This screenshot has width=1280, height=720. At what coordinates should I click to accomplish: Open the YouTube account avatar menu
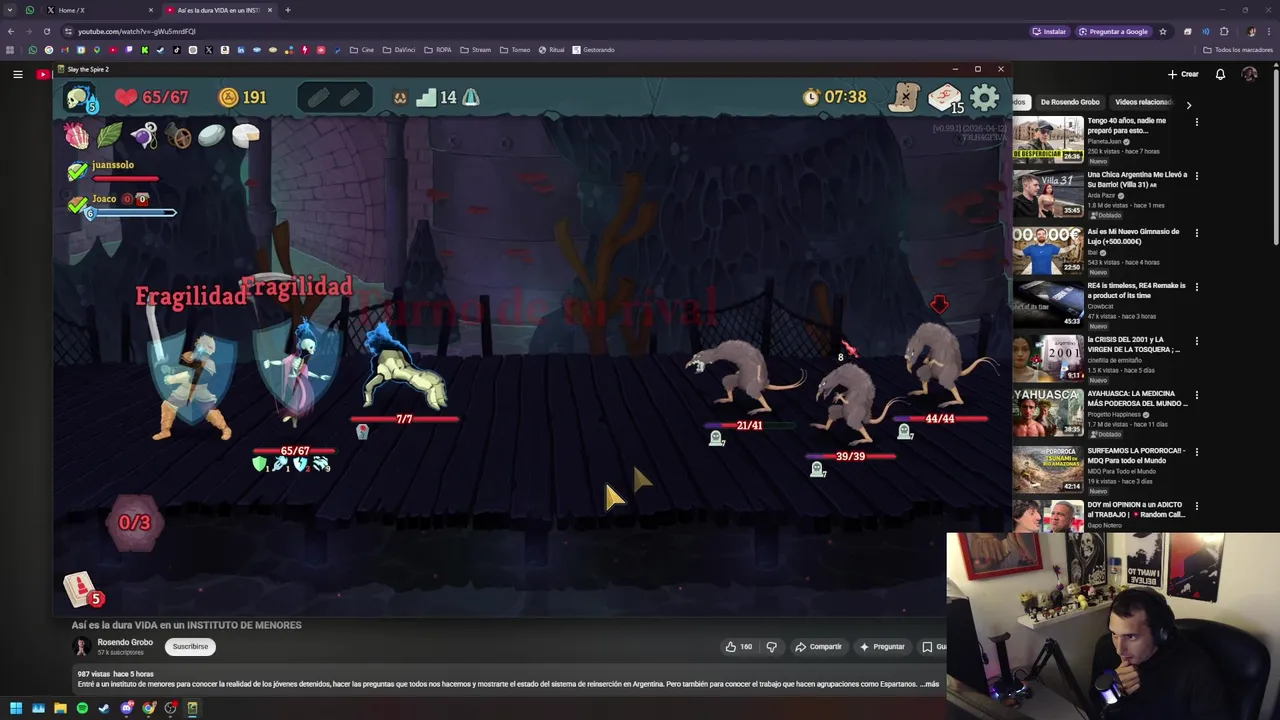pos(1249,74)
